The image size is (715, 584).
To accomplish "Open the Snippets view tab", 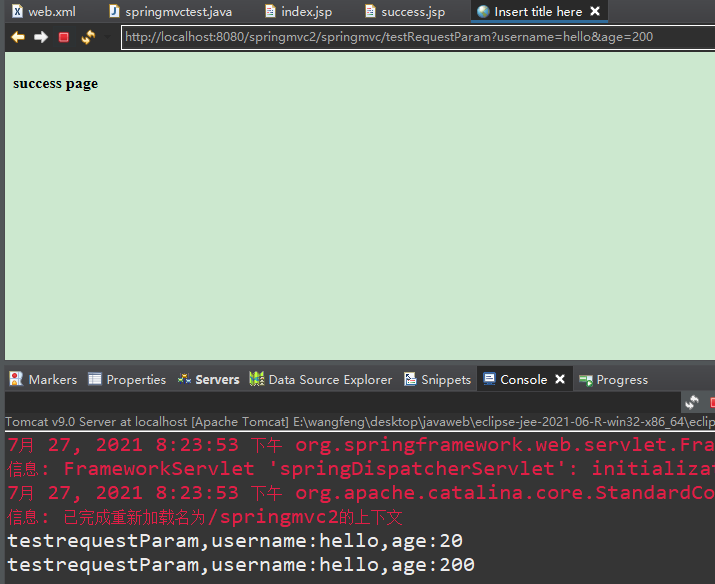I will coord(437,379).
